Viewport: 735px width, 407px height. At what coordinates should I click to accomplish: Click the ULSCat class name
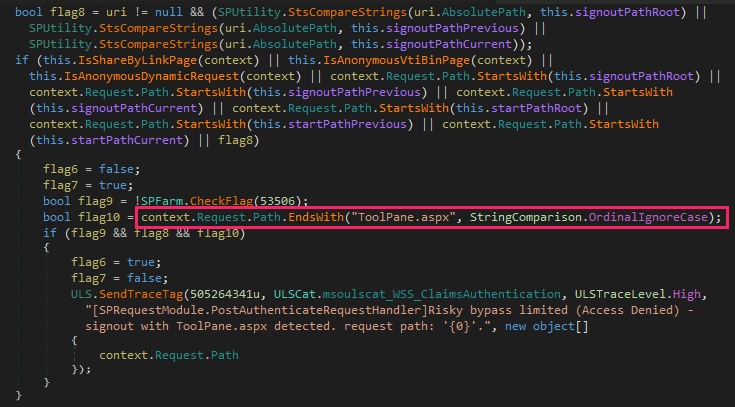(295, 294)
